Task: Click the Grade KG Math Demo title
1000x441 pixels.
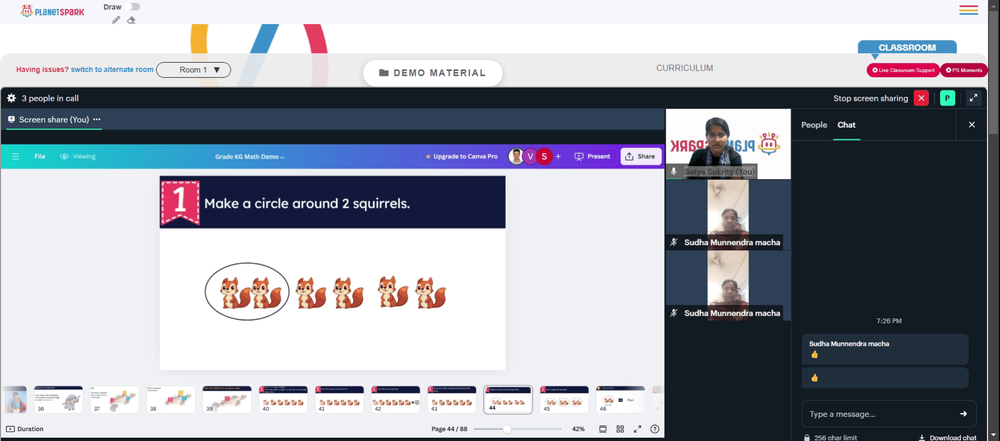Action: click(x=249, y=156)
